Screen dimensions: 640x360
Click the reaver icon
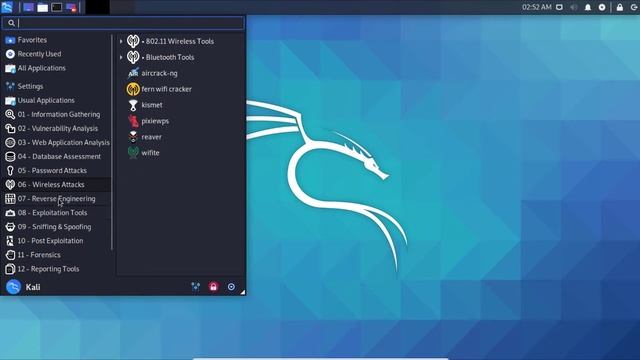pyautogui.click(x=133, y=137)
